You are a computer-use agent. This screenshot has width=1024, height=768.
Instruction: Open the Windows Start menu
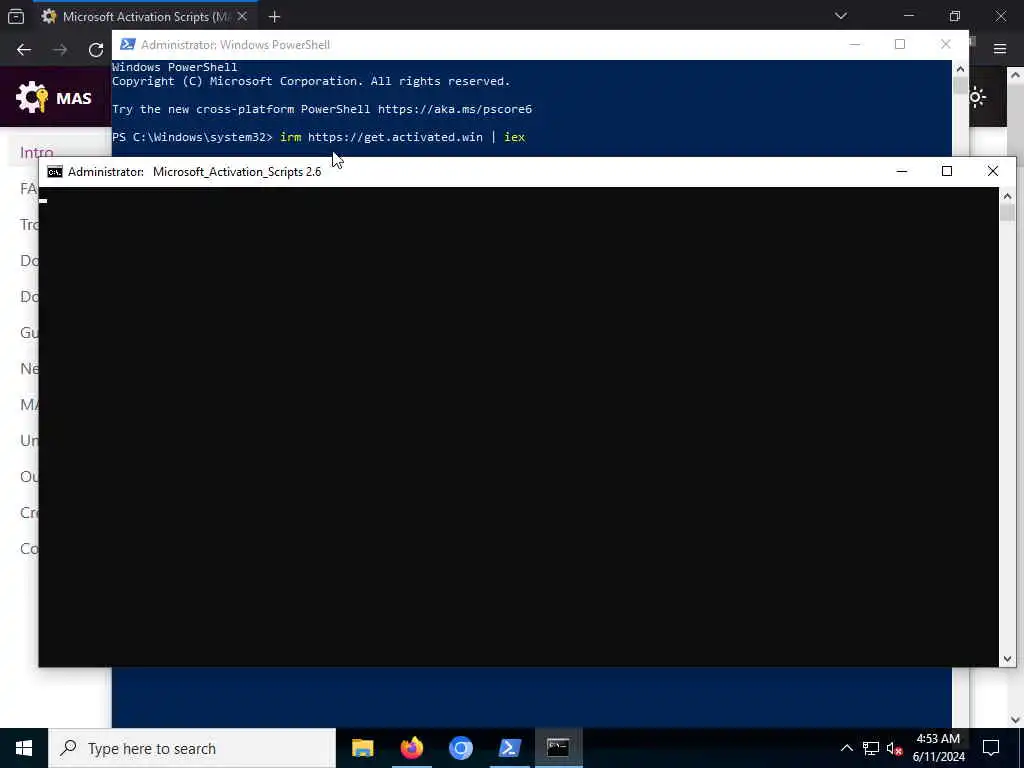24,748
